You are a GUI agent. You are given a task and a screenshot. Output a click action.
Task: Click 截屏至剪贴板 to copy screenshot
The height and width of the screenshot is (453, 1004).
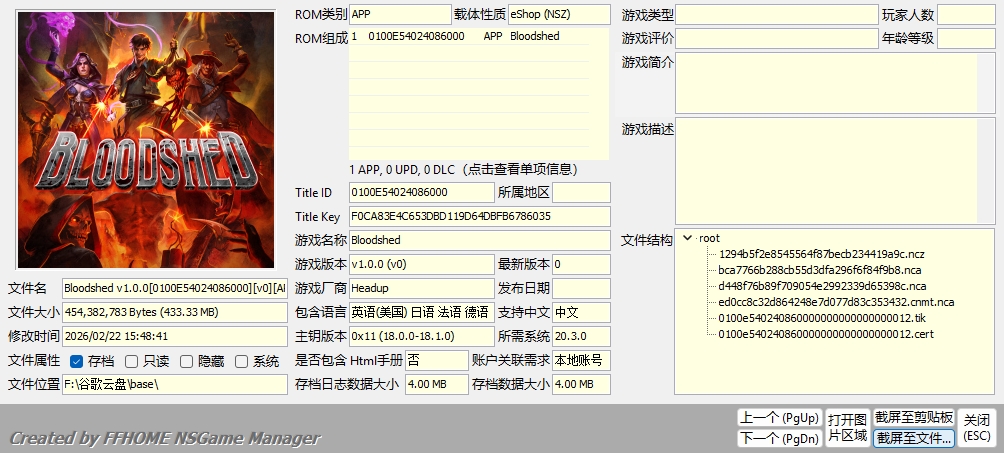[x=914, y=417]
